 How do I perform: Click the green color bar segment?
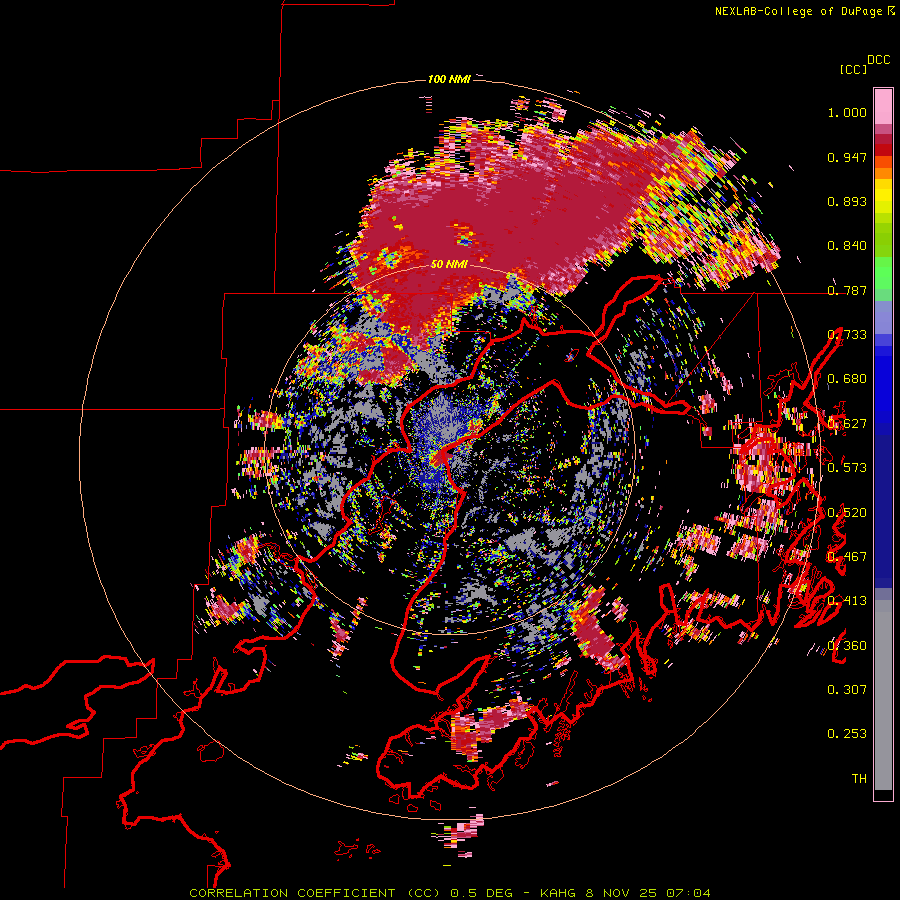[x=883, y=273]
